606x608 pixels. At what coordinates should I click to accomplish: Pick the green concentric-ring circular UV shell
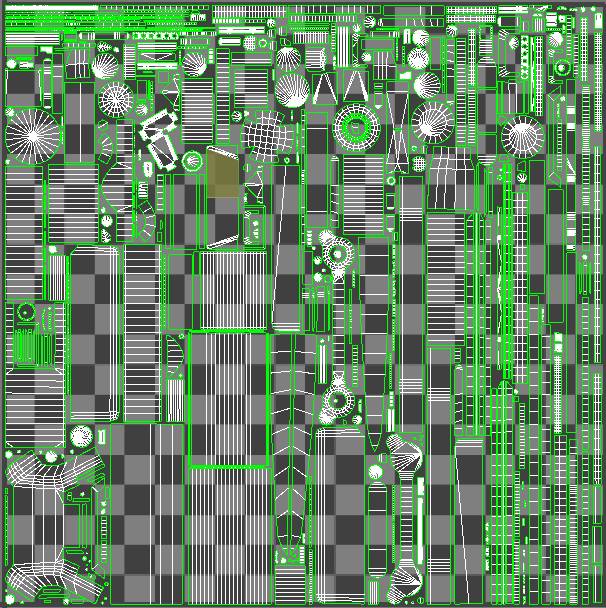(x=356, y=126)
